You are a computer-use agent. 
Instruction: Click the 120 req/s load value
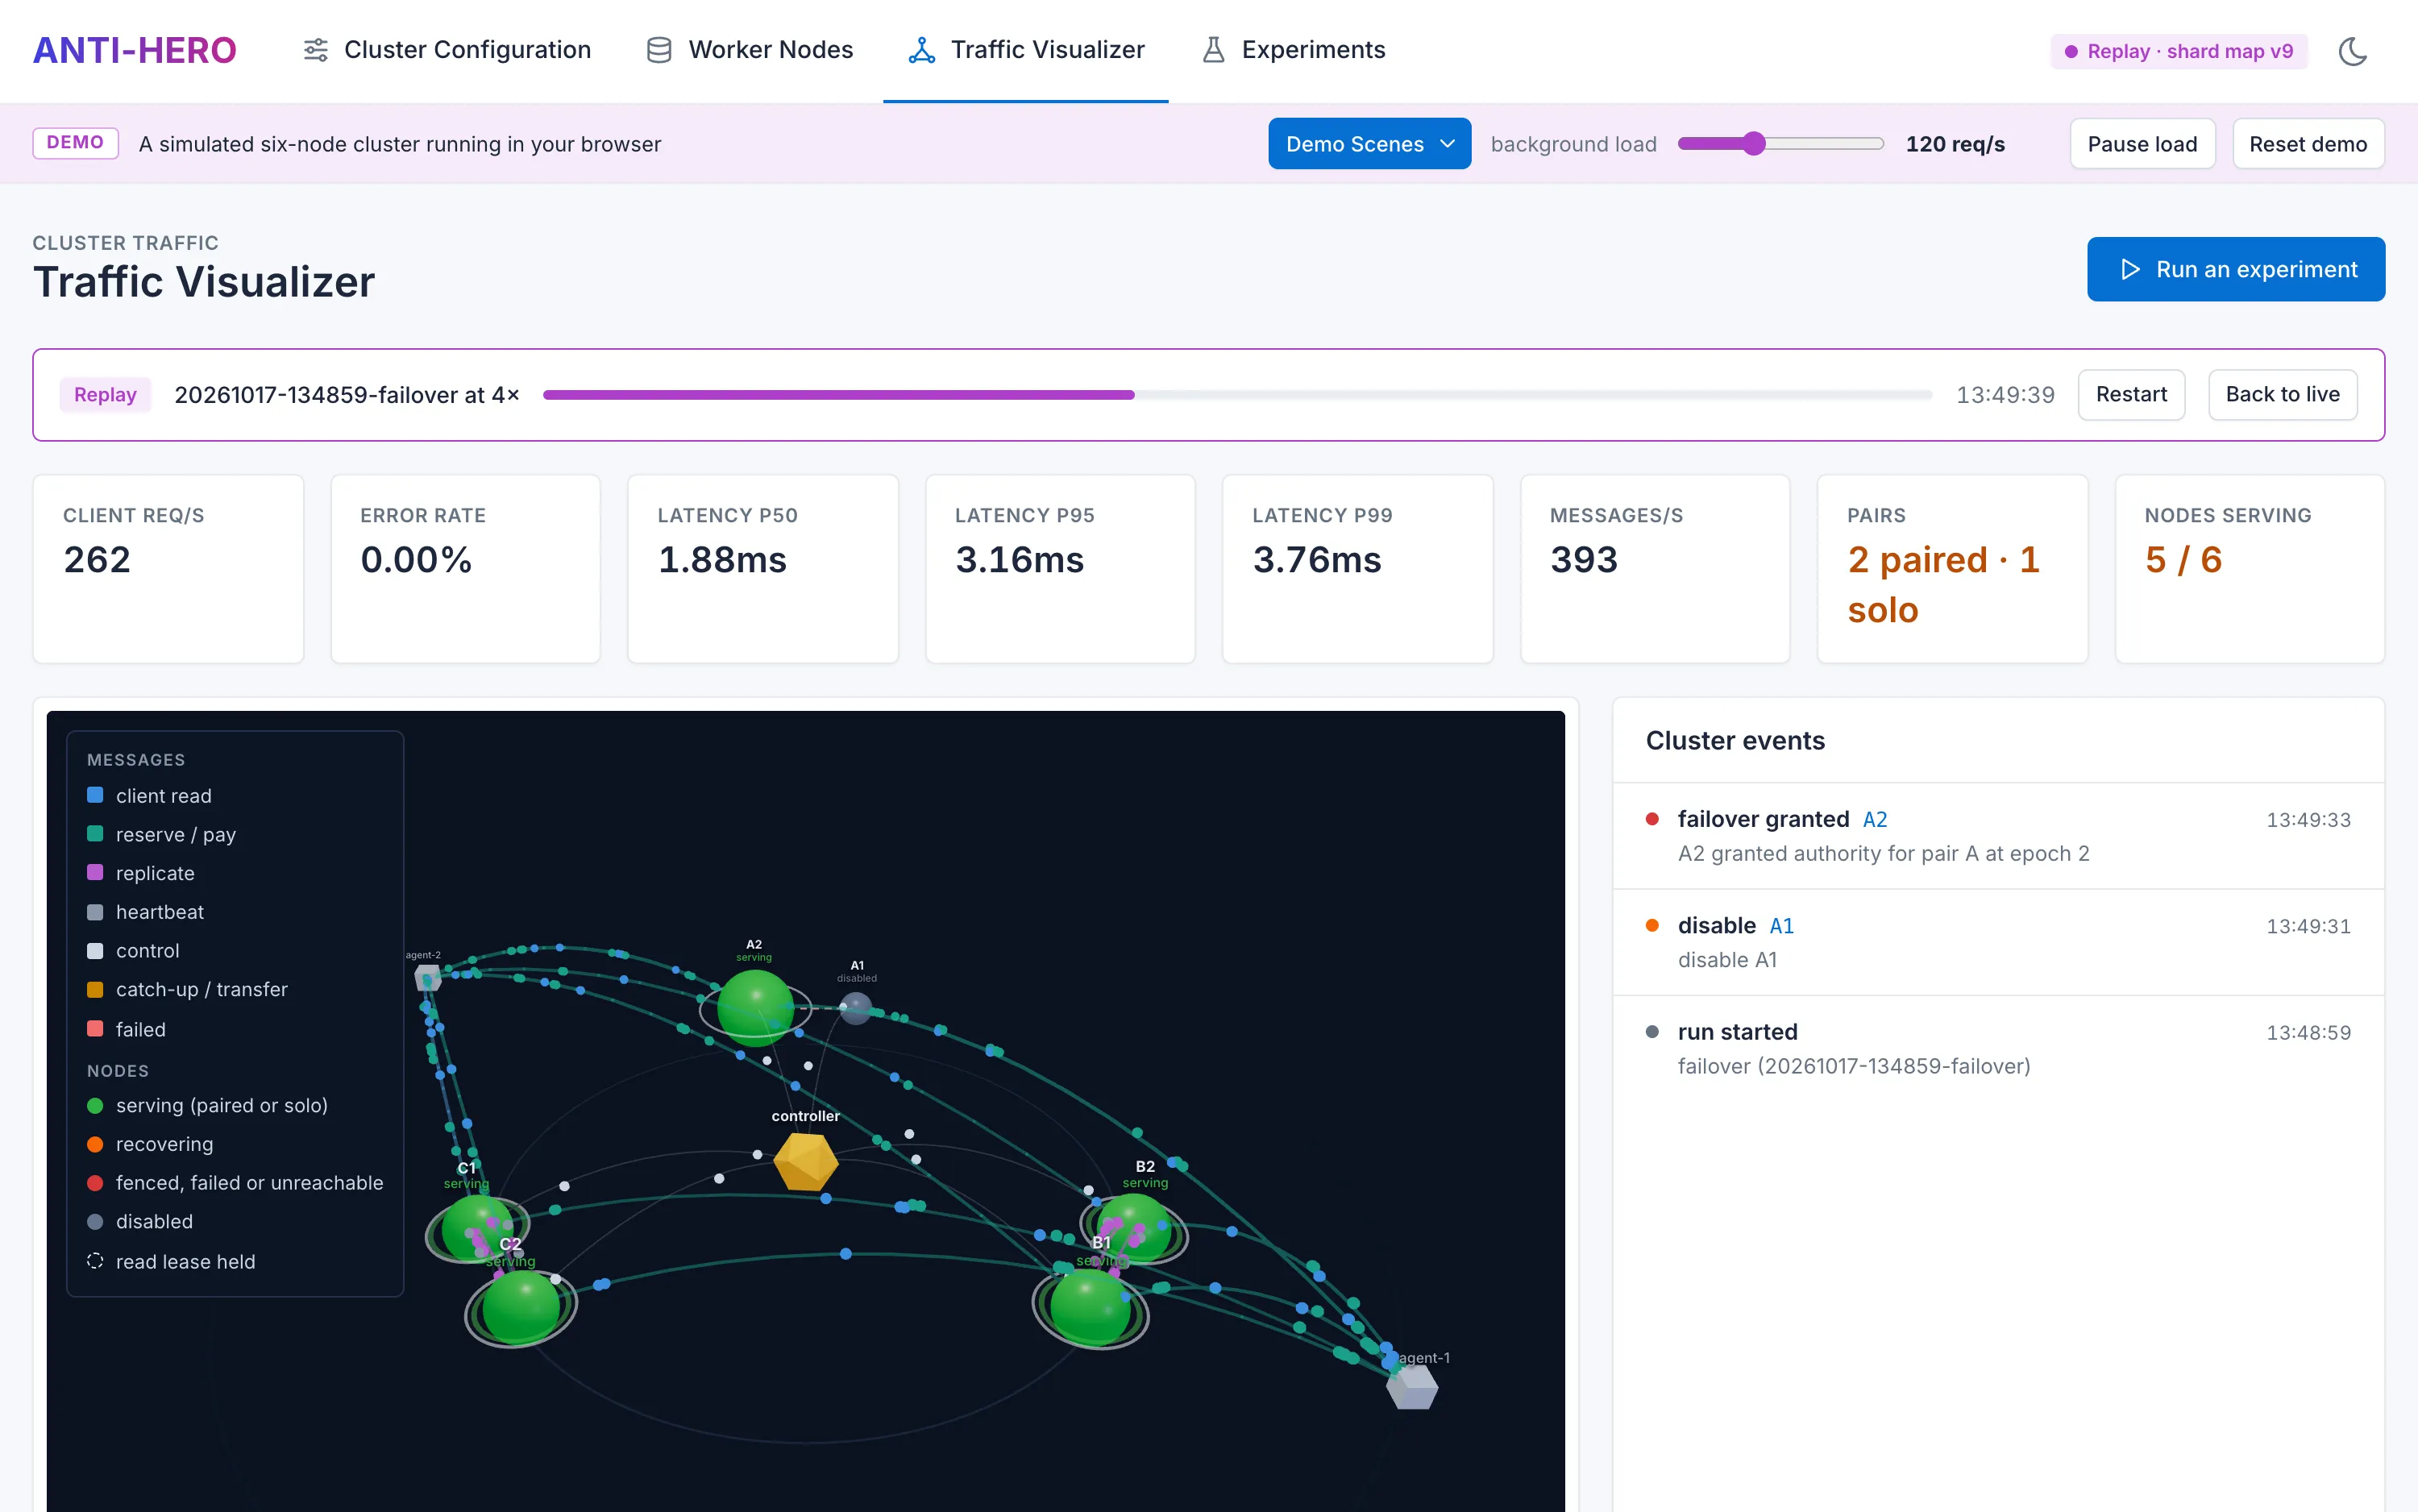(x=1955, y=144)
